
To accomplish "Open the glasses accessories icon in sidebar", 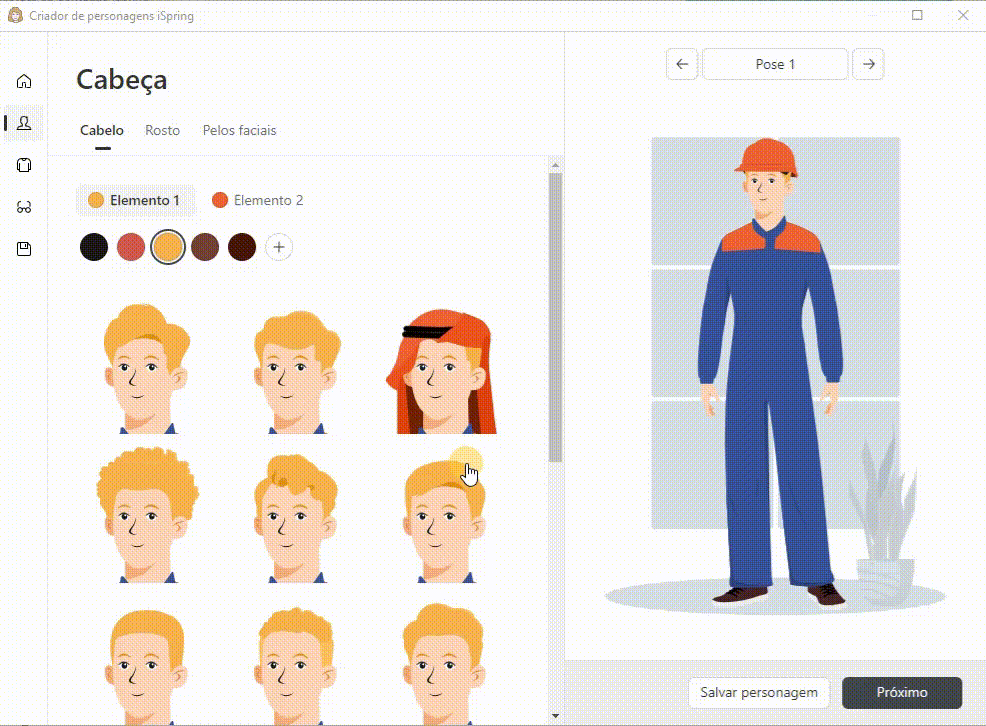I will pyautogui.click(x=24, y=207).
